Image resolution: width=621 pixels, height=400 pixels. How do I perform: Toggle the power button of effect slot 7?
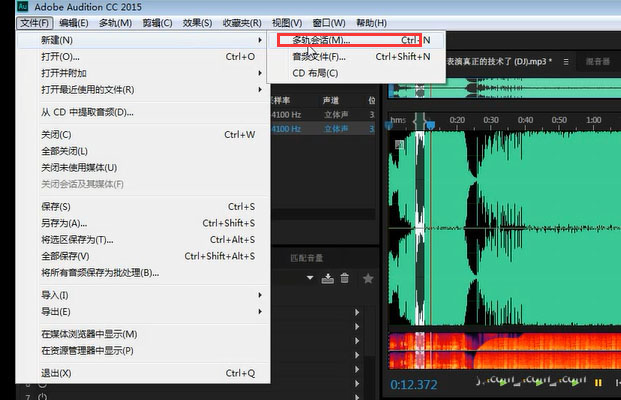[x=42, y=396]
